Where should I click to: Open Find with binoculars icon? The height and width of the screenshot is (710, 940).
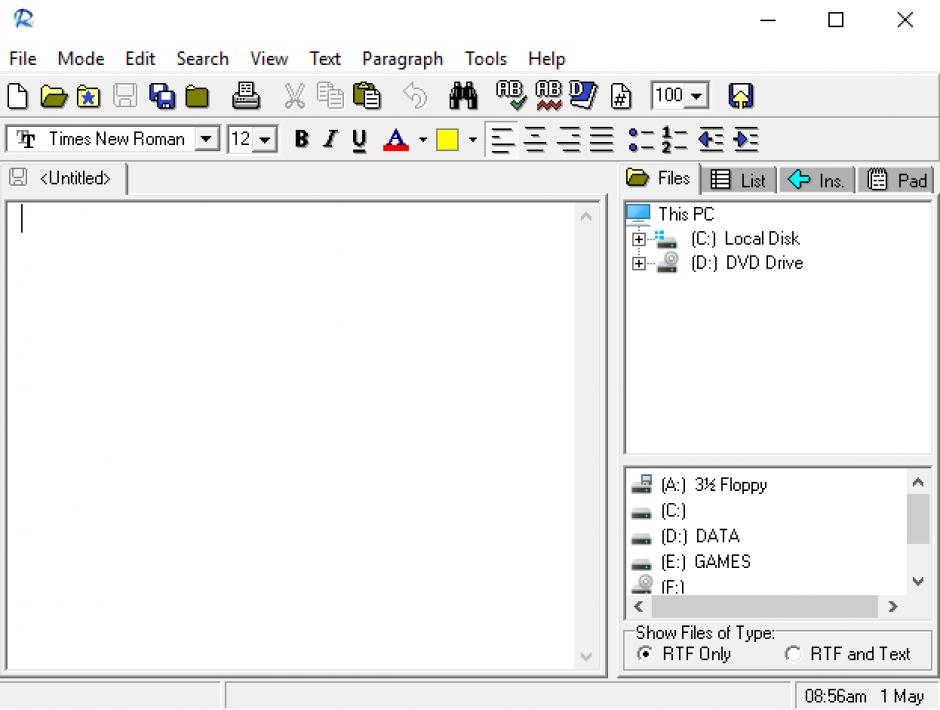[x=463, y=96]
